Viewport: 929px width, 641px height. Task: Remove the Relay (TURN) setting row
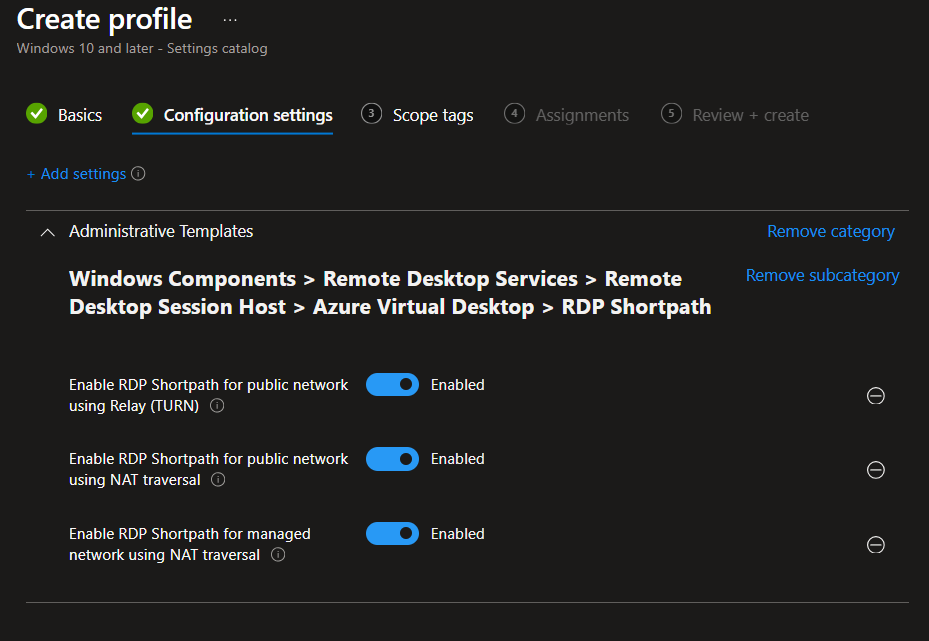click(x=875, y=396)
